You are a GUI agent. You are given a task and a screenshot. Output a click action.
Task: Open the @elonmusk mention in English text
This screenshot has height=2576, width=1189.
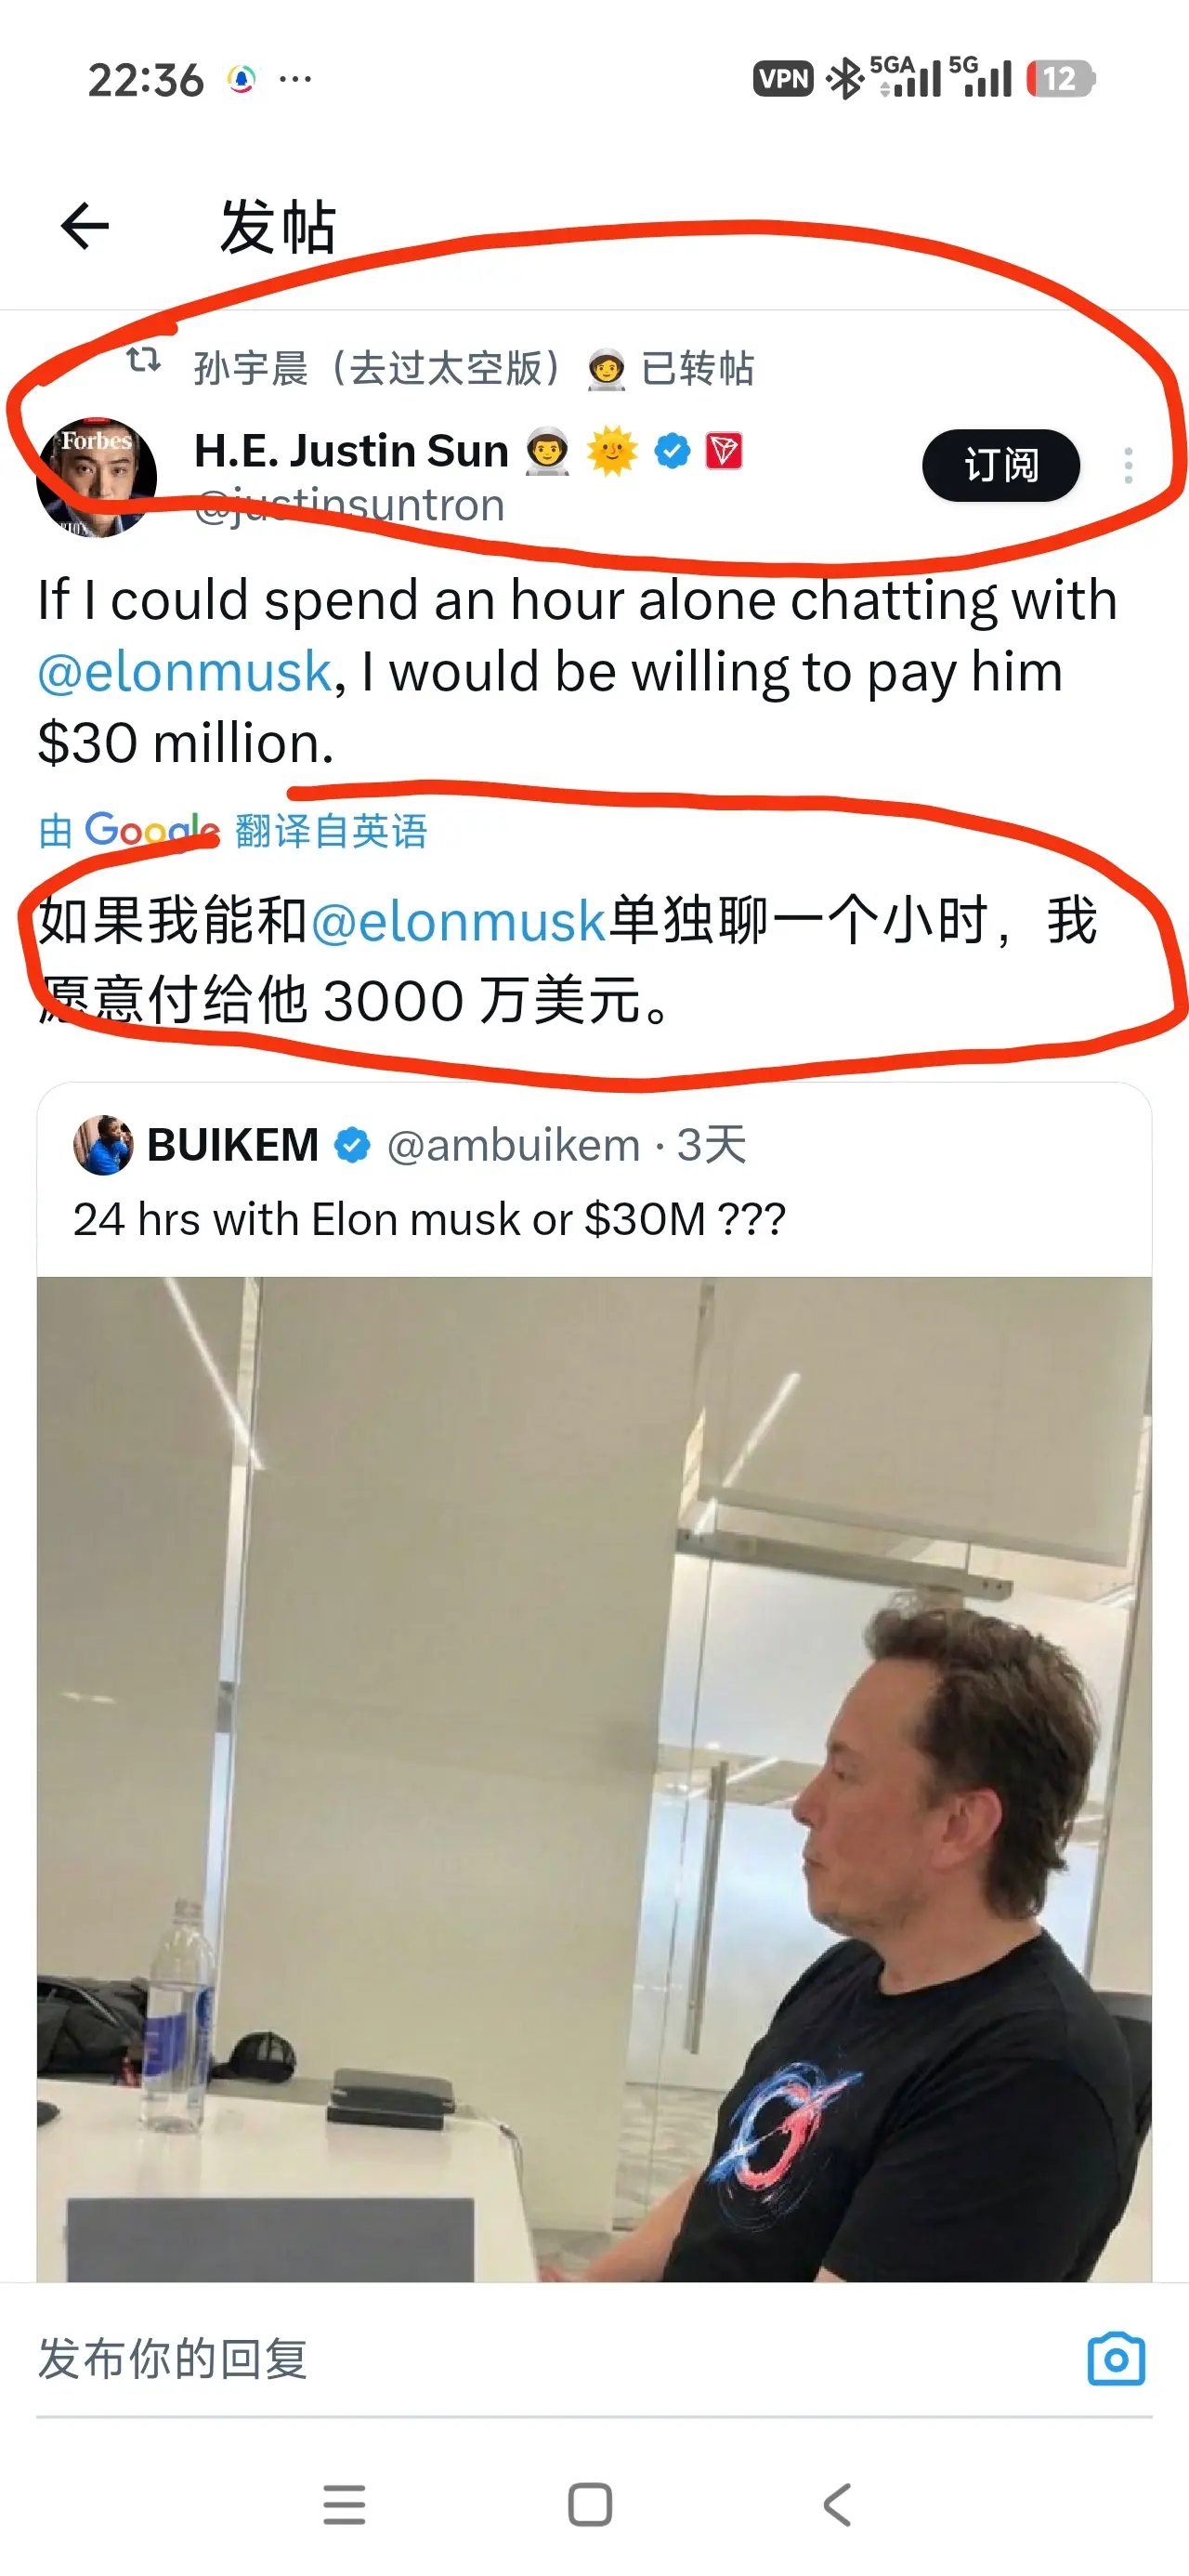click(x=184, y=672)
